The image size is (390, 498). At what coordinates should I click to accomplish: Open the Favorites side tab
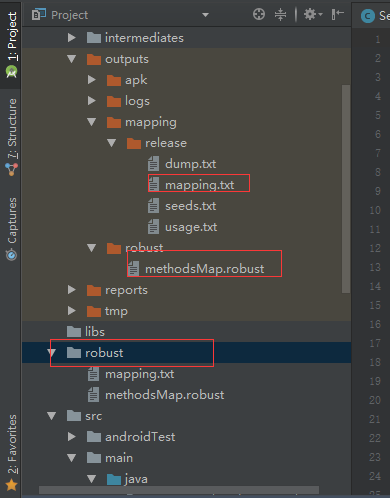pyautogui.click(x=12, y=453)
